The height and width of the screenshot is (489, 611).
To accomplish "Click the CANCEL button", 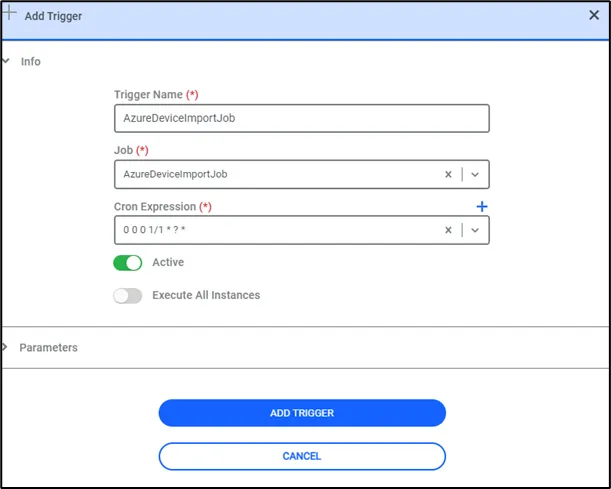I will pyautogui.click(x=302, y=456).
